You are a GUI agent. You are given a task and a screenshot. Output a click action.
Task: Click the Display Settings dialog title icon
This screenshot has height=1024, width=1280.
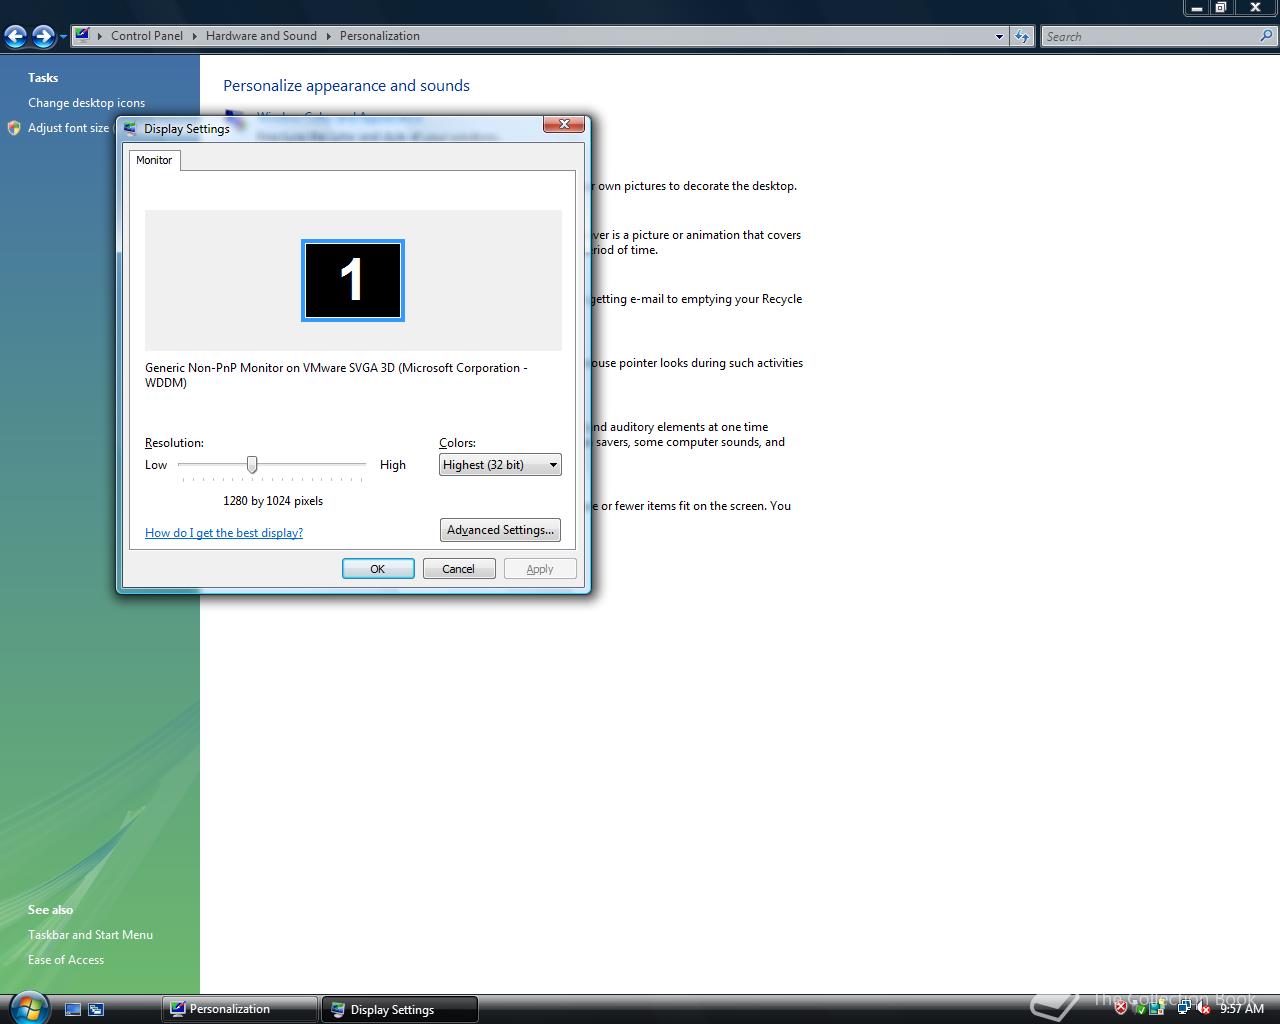(130, 128)
